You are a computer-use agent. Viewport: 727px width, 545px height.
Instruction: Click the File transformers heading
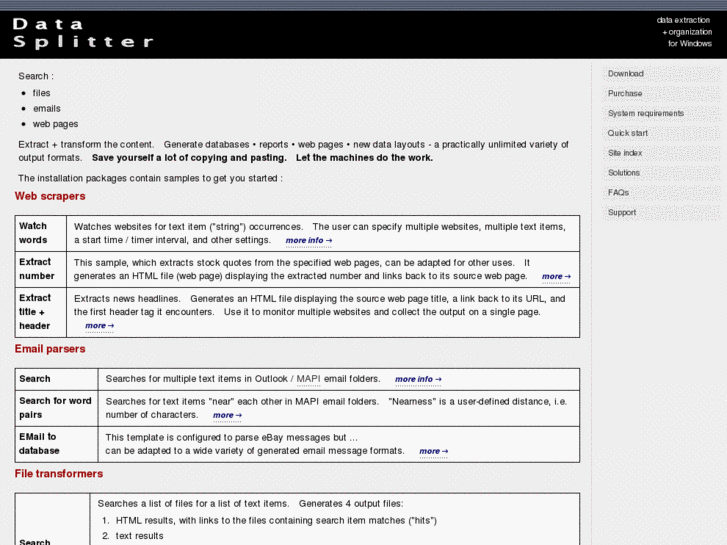click(58, 473)
